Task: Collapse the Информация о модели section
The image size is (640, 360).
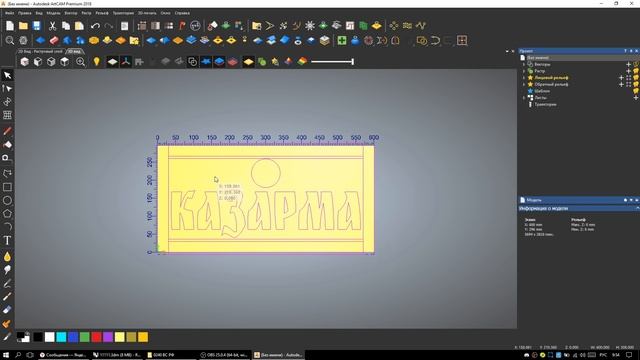Action: pos(637,208)
